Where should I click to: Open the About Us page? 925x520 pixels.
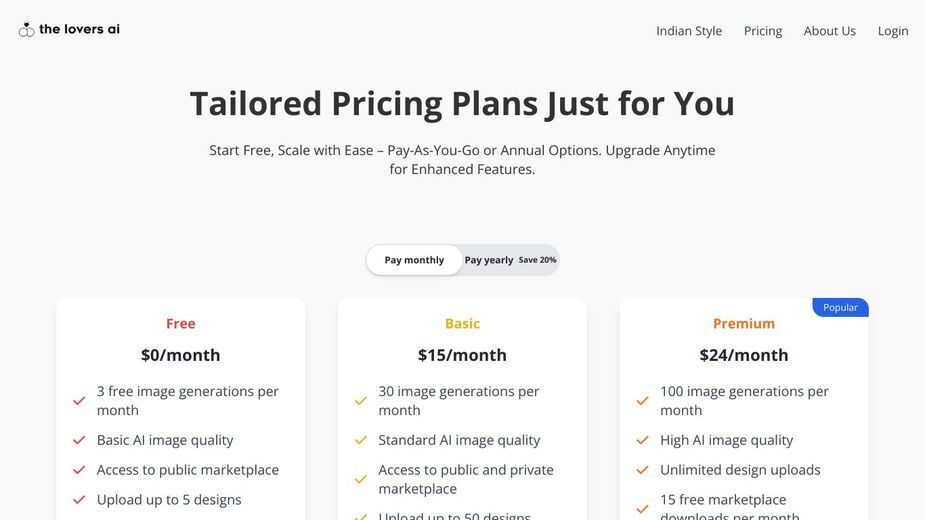click(829, 31)
